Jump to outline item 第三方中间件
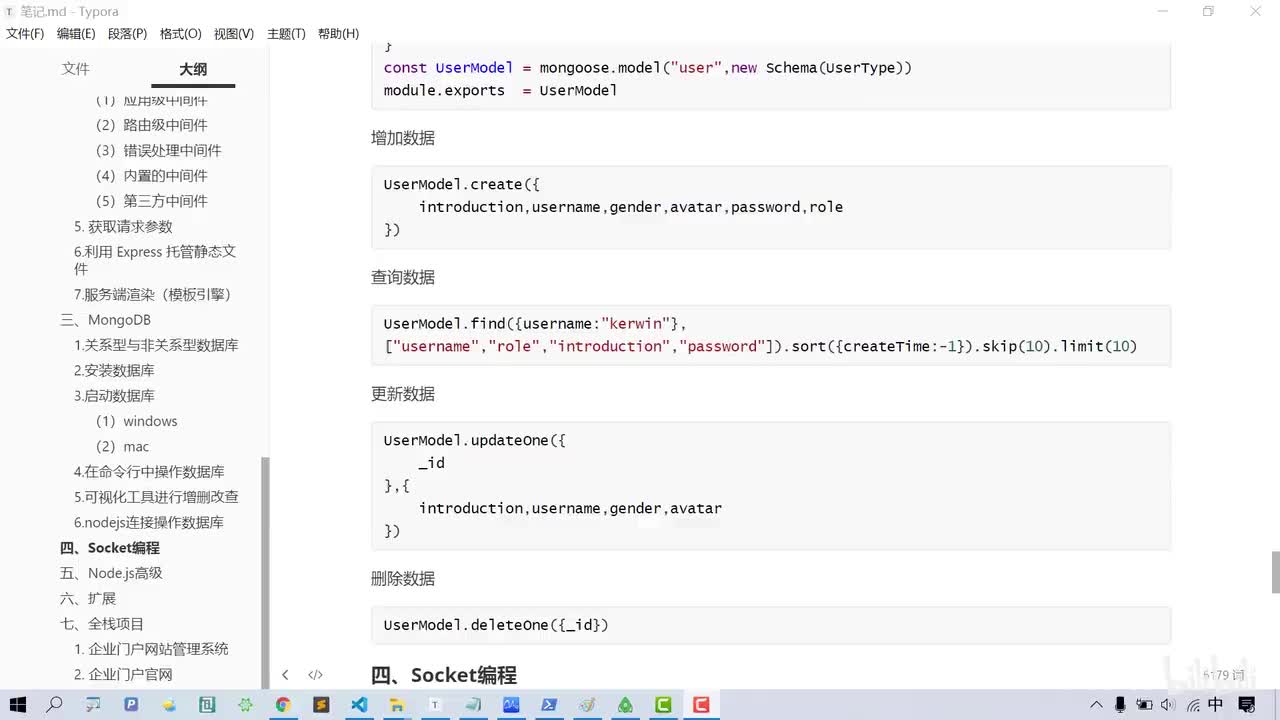Viewport: 1280px width, 720px height. tap(151, 201)
